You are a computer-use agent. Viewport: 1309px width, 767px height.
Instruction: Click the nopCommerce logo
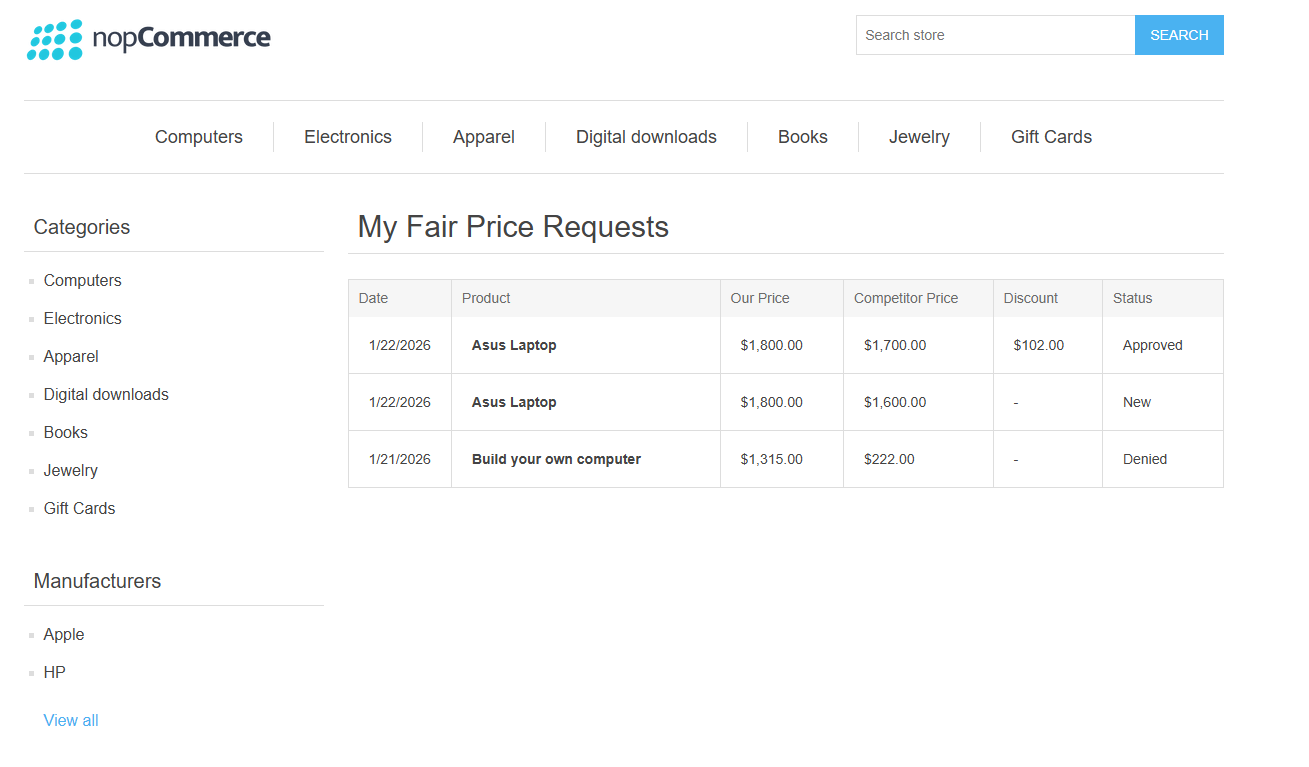click(148, 39)
